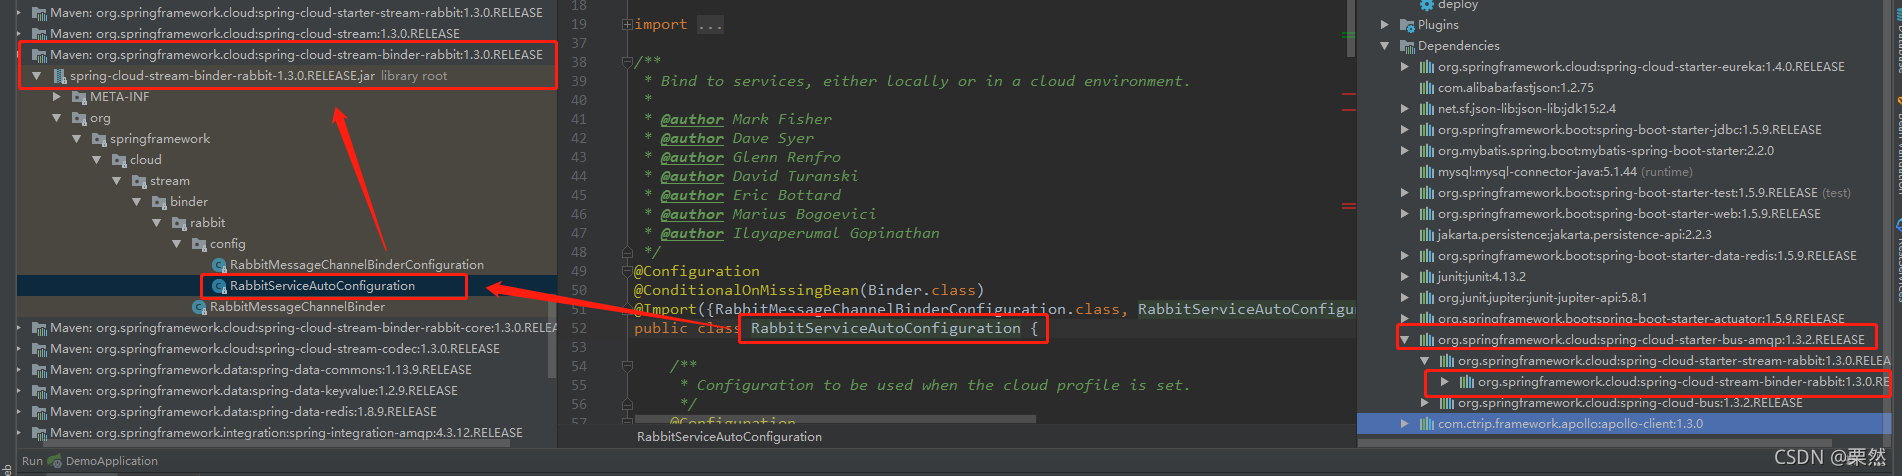Click the config package icon

199,244
